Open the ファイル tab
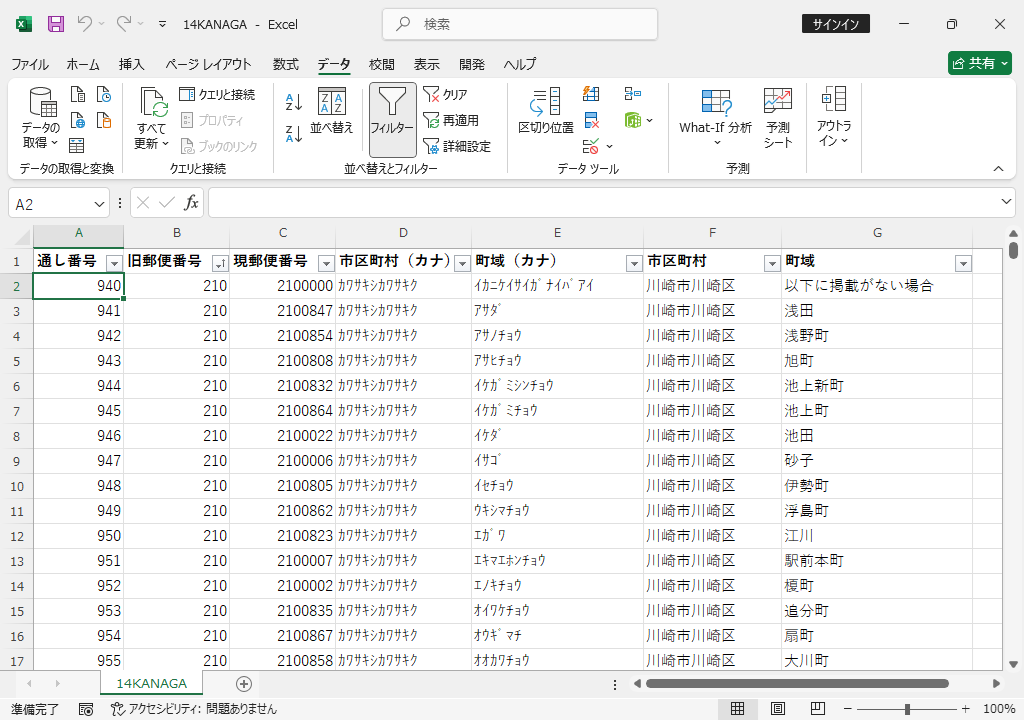This screenshot has height=720, width=1024. [30, 64]
